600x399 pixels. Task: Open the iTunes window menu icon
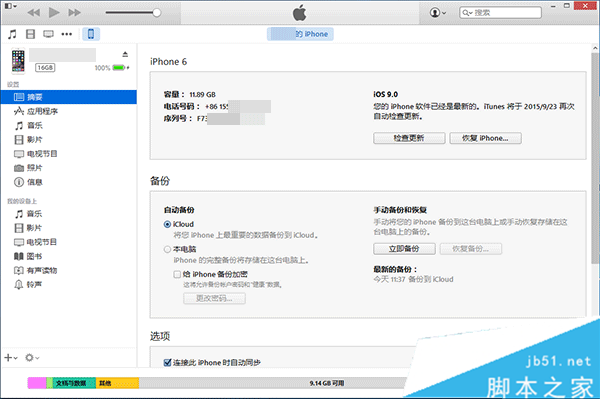(10, 6)
